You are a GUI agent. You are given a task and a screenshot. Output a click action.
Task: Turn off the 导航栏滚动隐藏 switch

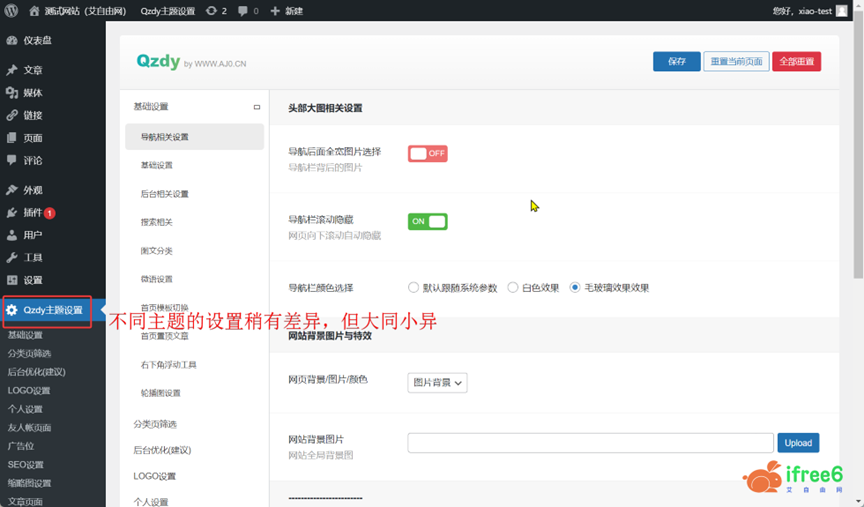(427, 222)
